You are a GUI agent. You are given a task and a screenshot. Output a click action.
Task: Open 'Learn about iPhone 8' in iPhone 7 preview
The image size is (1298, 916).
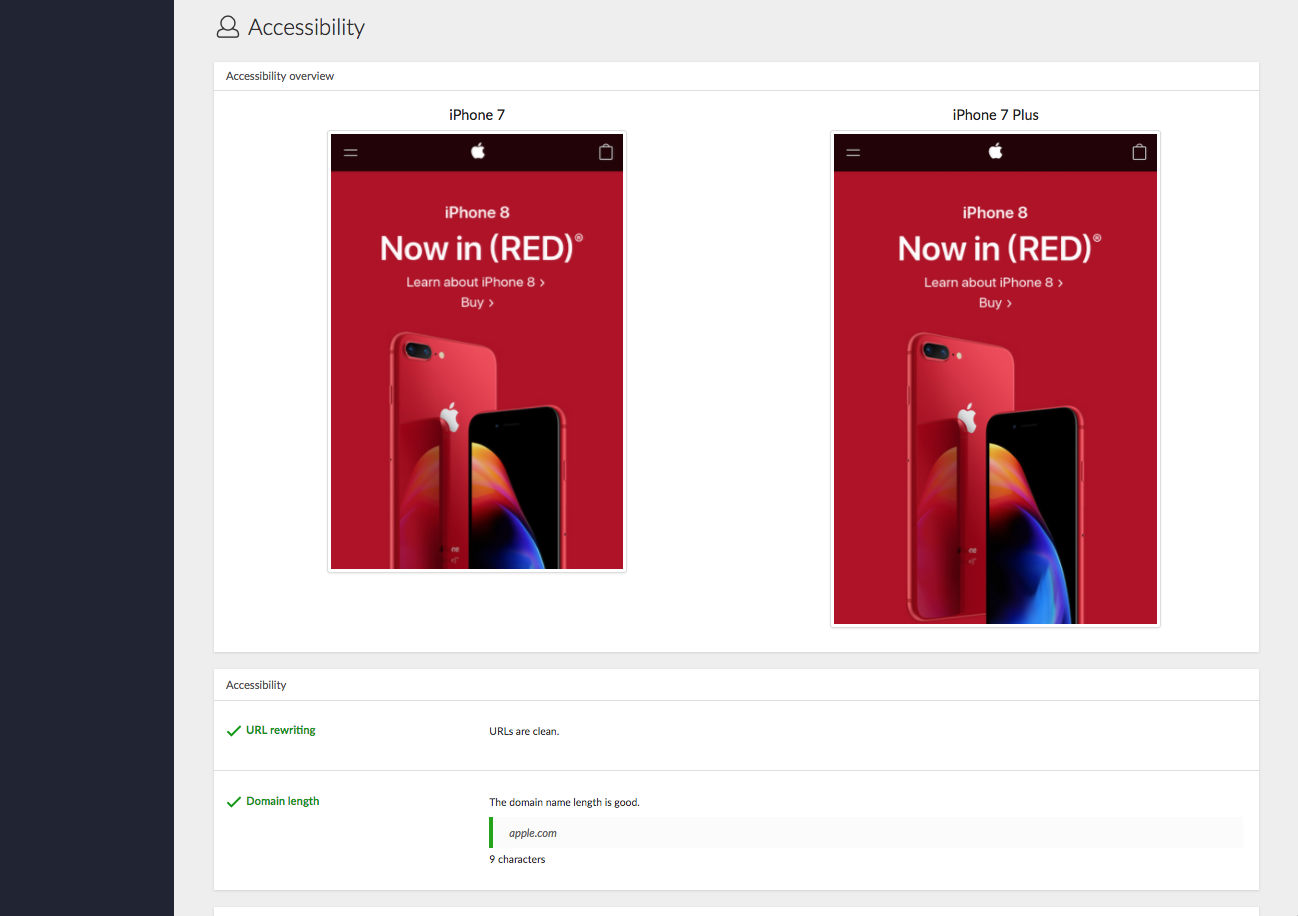(x=475, y=282)
